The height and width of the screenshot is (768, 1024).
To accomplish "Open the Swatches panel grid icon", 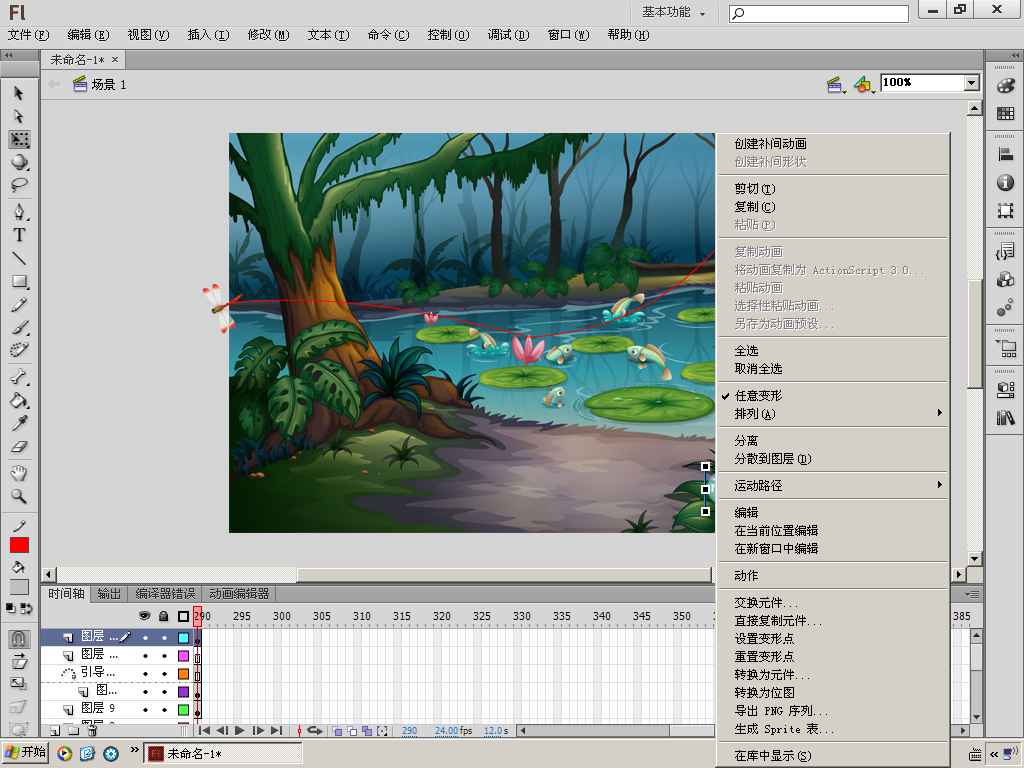I will point(1006,114).
